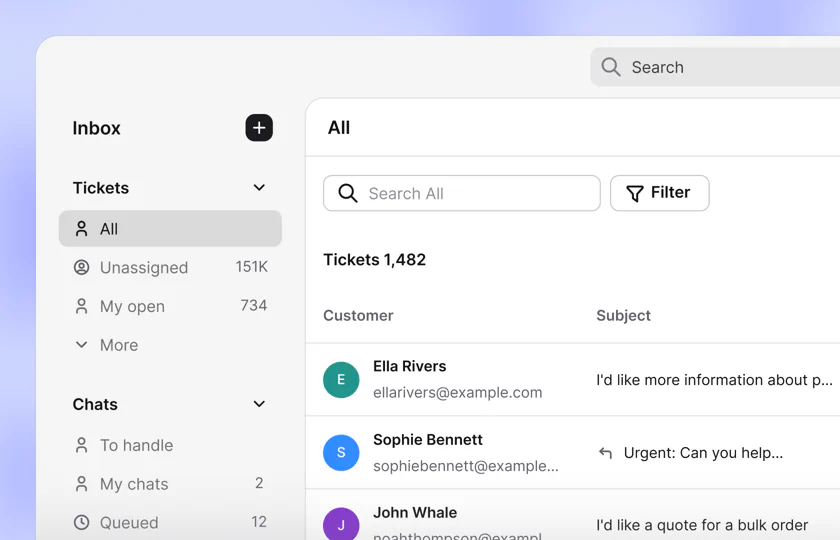This screenshot has width=840, height=540.
Task: Click the Filter button
Action: point(659,193)
